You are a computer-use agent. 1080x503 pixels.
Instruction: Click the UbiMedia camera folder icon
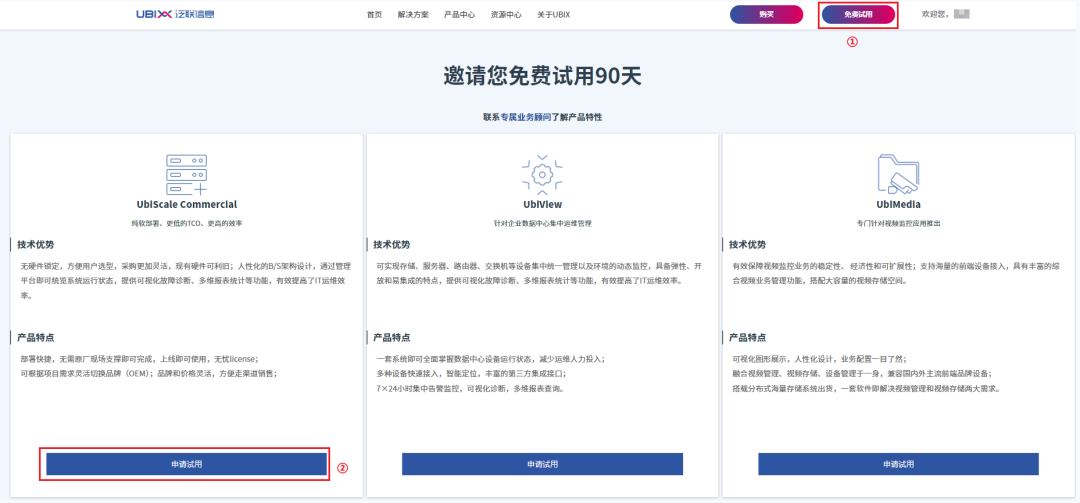tap(898, 174)
